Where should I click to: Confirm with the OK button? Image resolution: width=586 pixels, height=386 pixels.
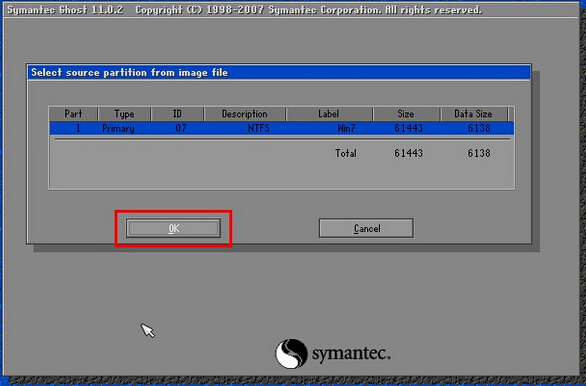173,228
